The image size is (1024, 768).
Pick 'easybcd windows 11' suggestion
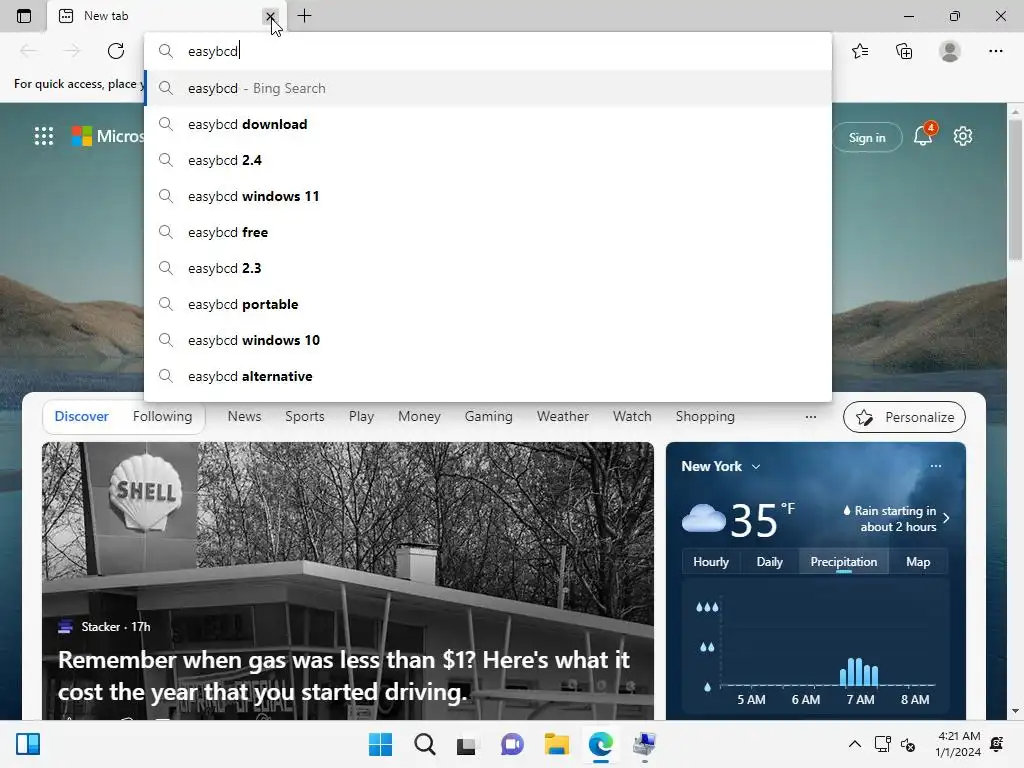point(488,196)
